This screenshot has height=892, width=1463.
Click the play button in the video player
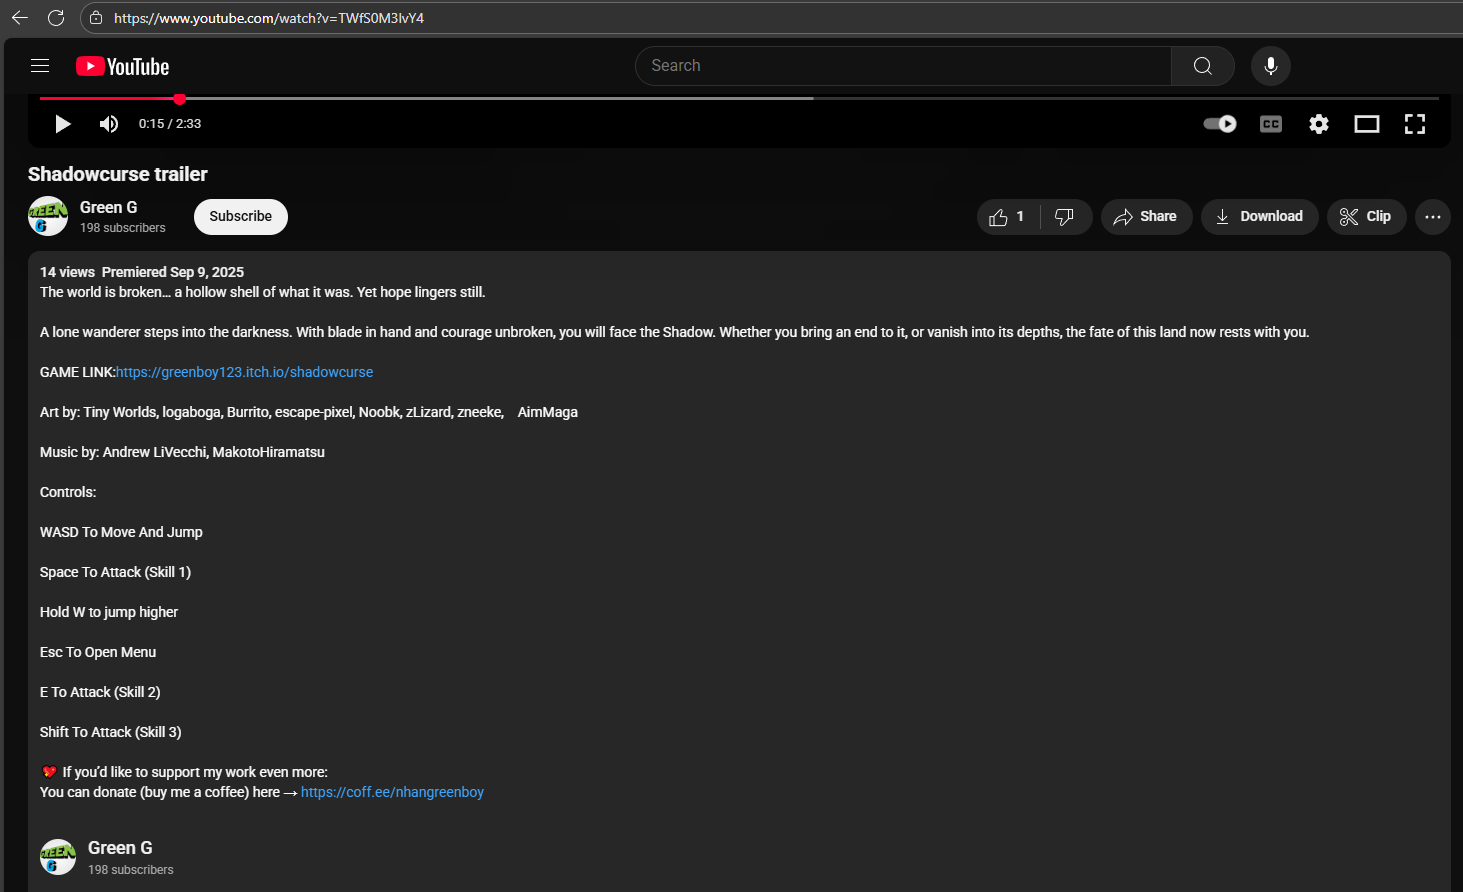coord(63,124)
